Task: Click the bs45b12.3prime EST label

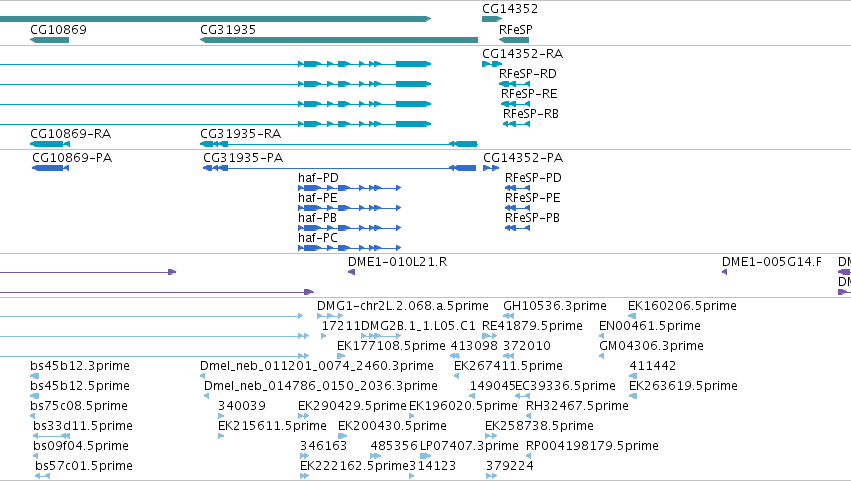Action: point(80,366)
